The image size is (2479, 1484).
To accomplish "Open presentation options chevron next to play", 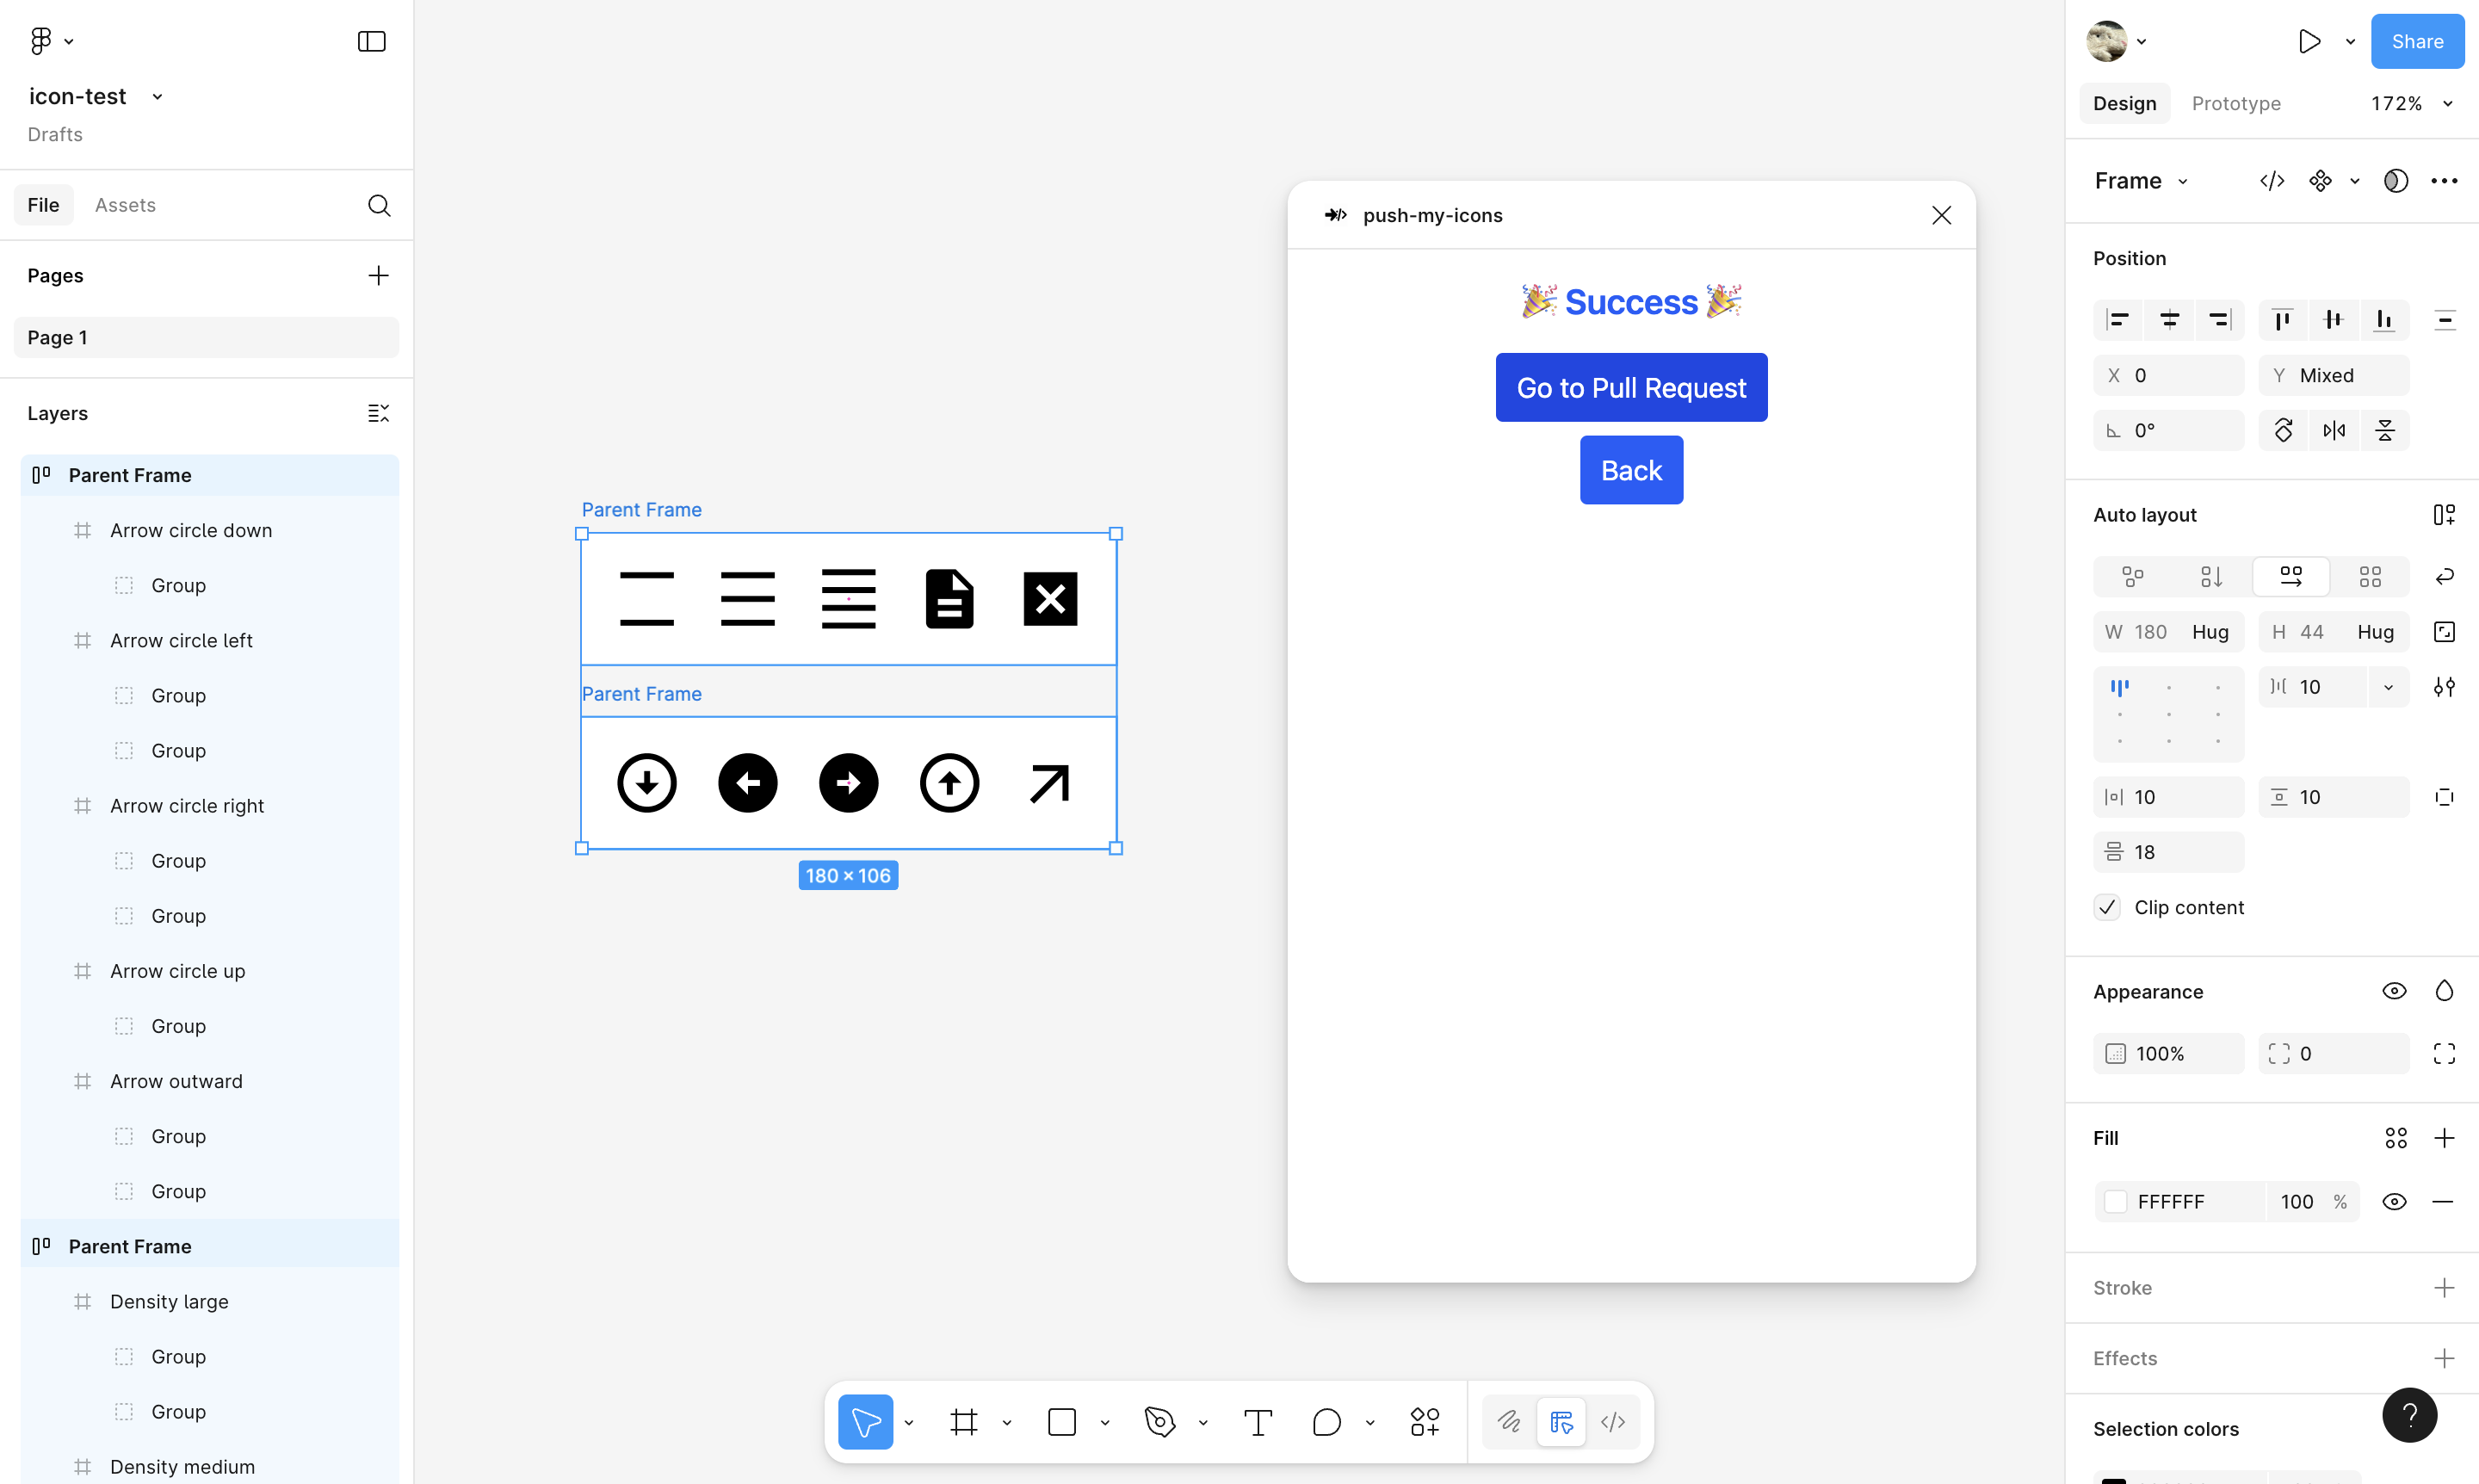I will click(2350, 41).
